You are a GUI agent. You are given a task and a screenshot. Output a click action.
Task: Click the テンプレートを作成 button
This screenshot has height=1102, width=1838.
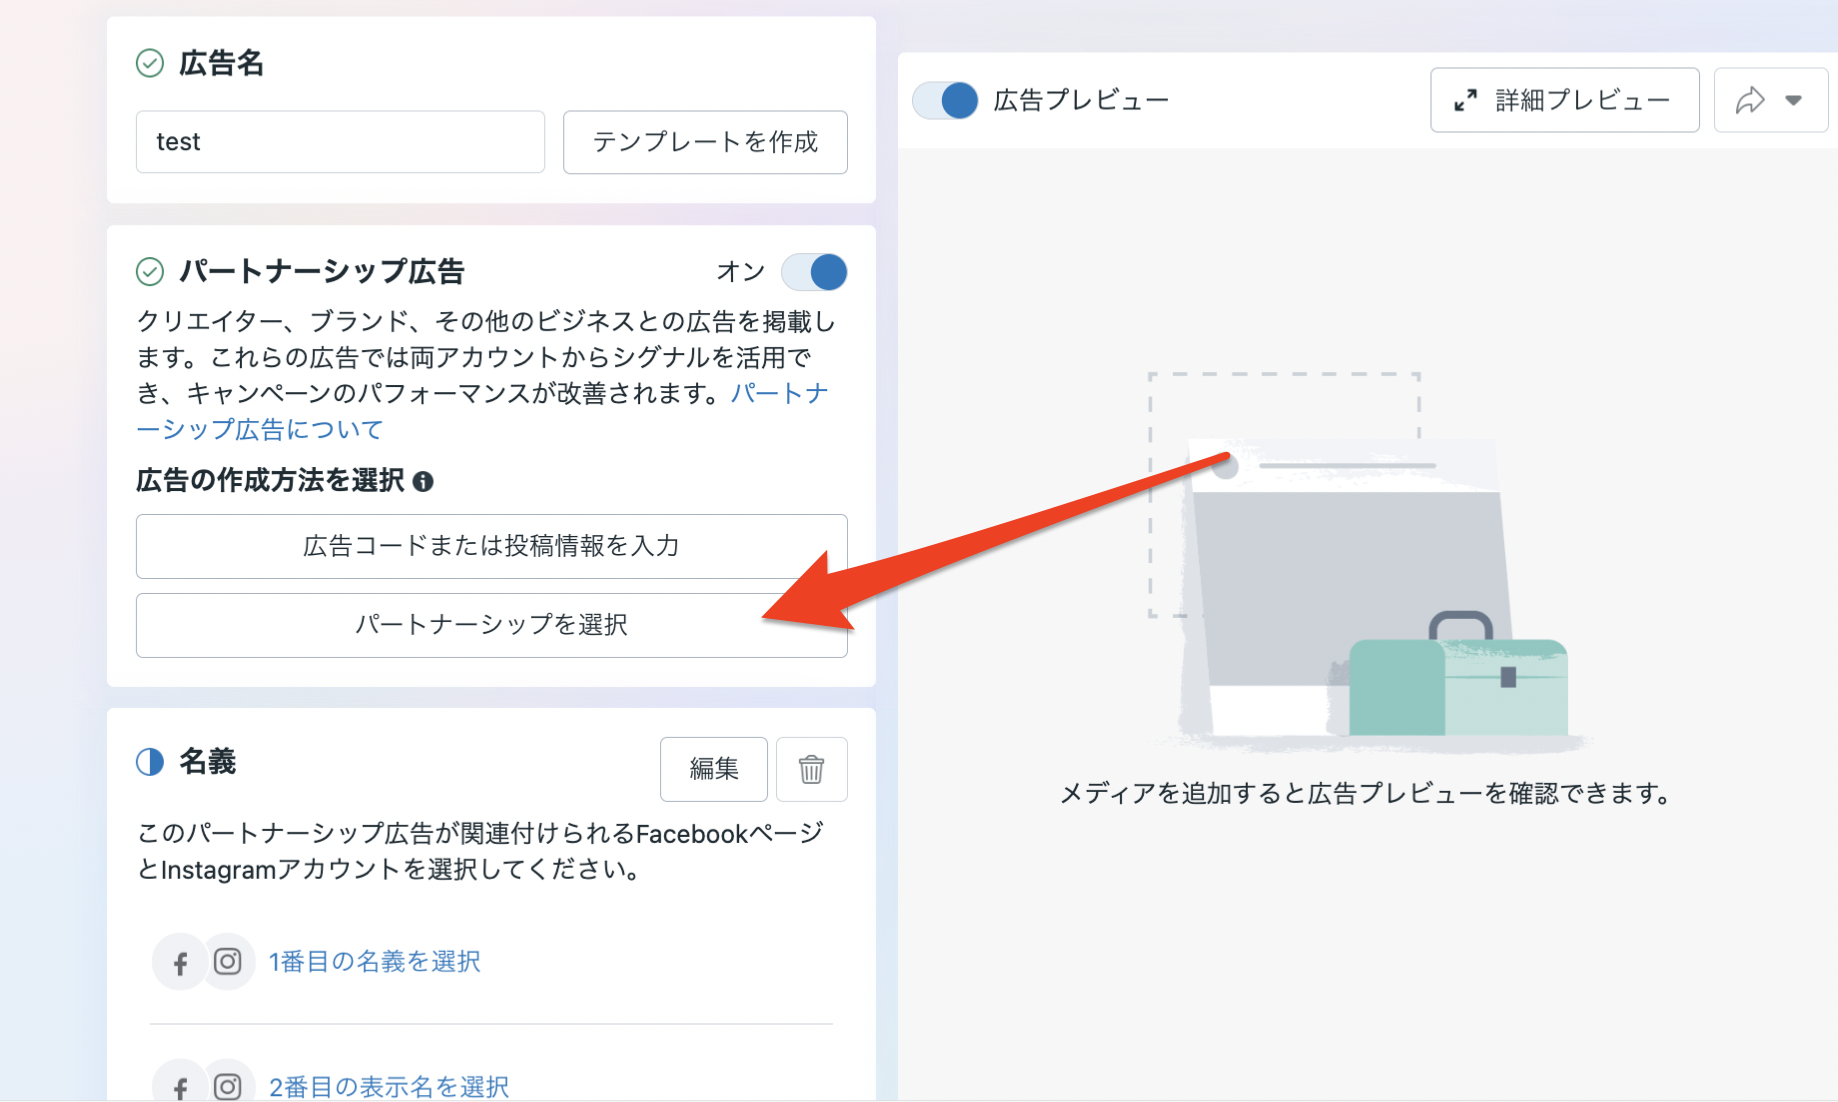coord(705,142)
